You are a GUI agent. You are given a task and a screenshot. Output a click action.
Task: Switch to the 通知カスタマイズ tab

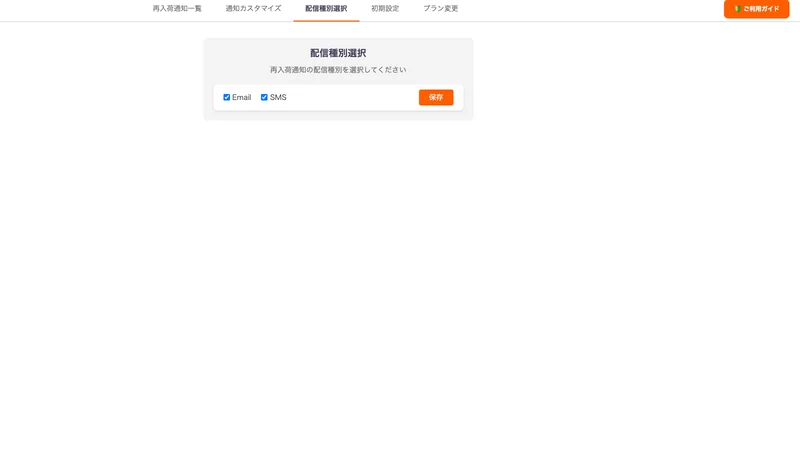pos(254,9)
